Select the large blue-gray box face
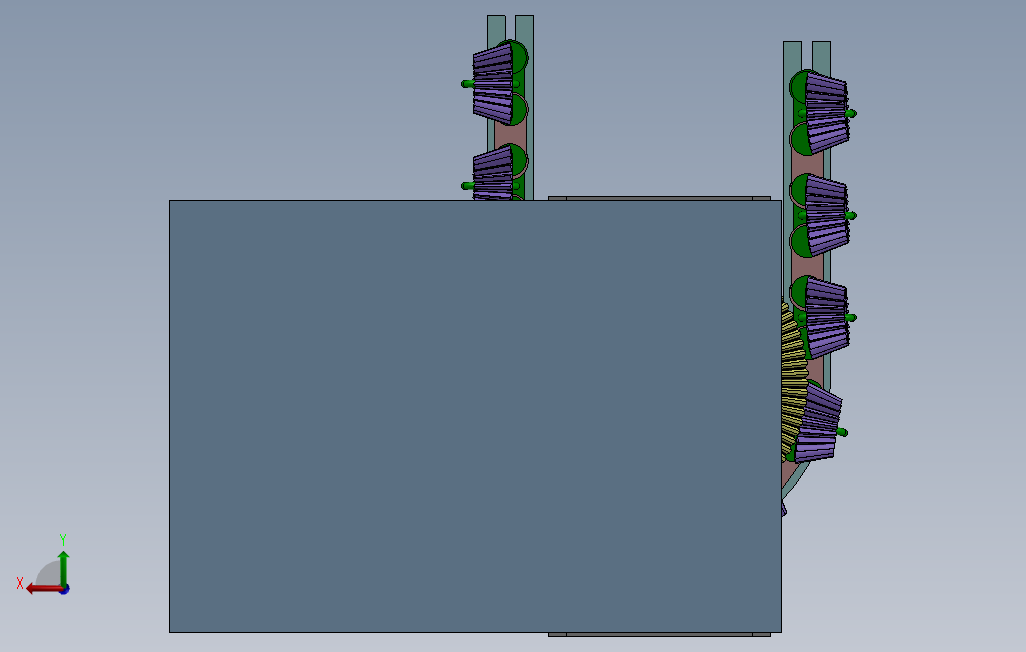 (x=475, y=416)
